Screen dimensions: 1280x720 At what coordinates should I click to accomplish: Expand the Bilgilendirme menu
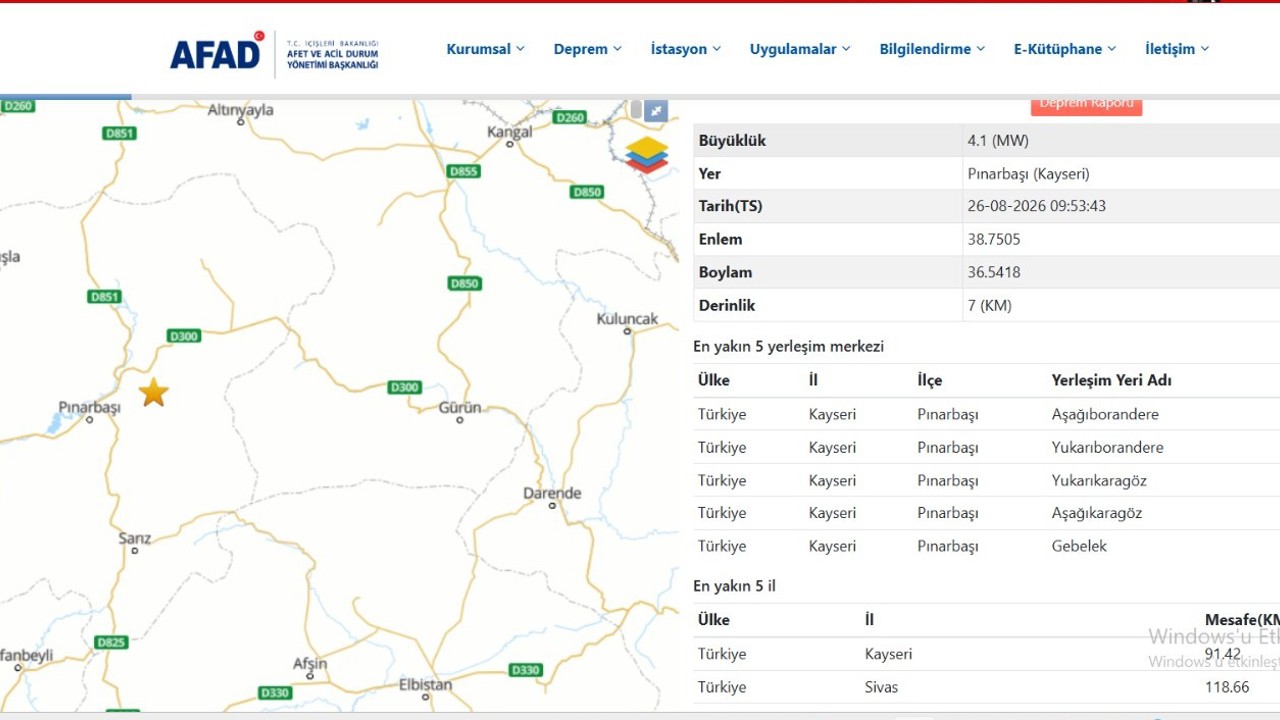coord(932,49)
